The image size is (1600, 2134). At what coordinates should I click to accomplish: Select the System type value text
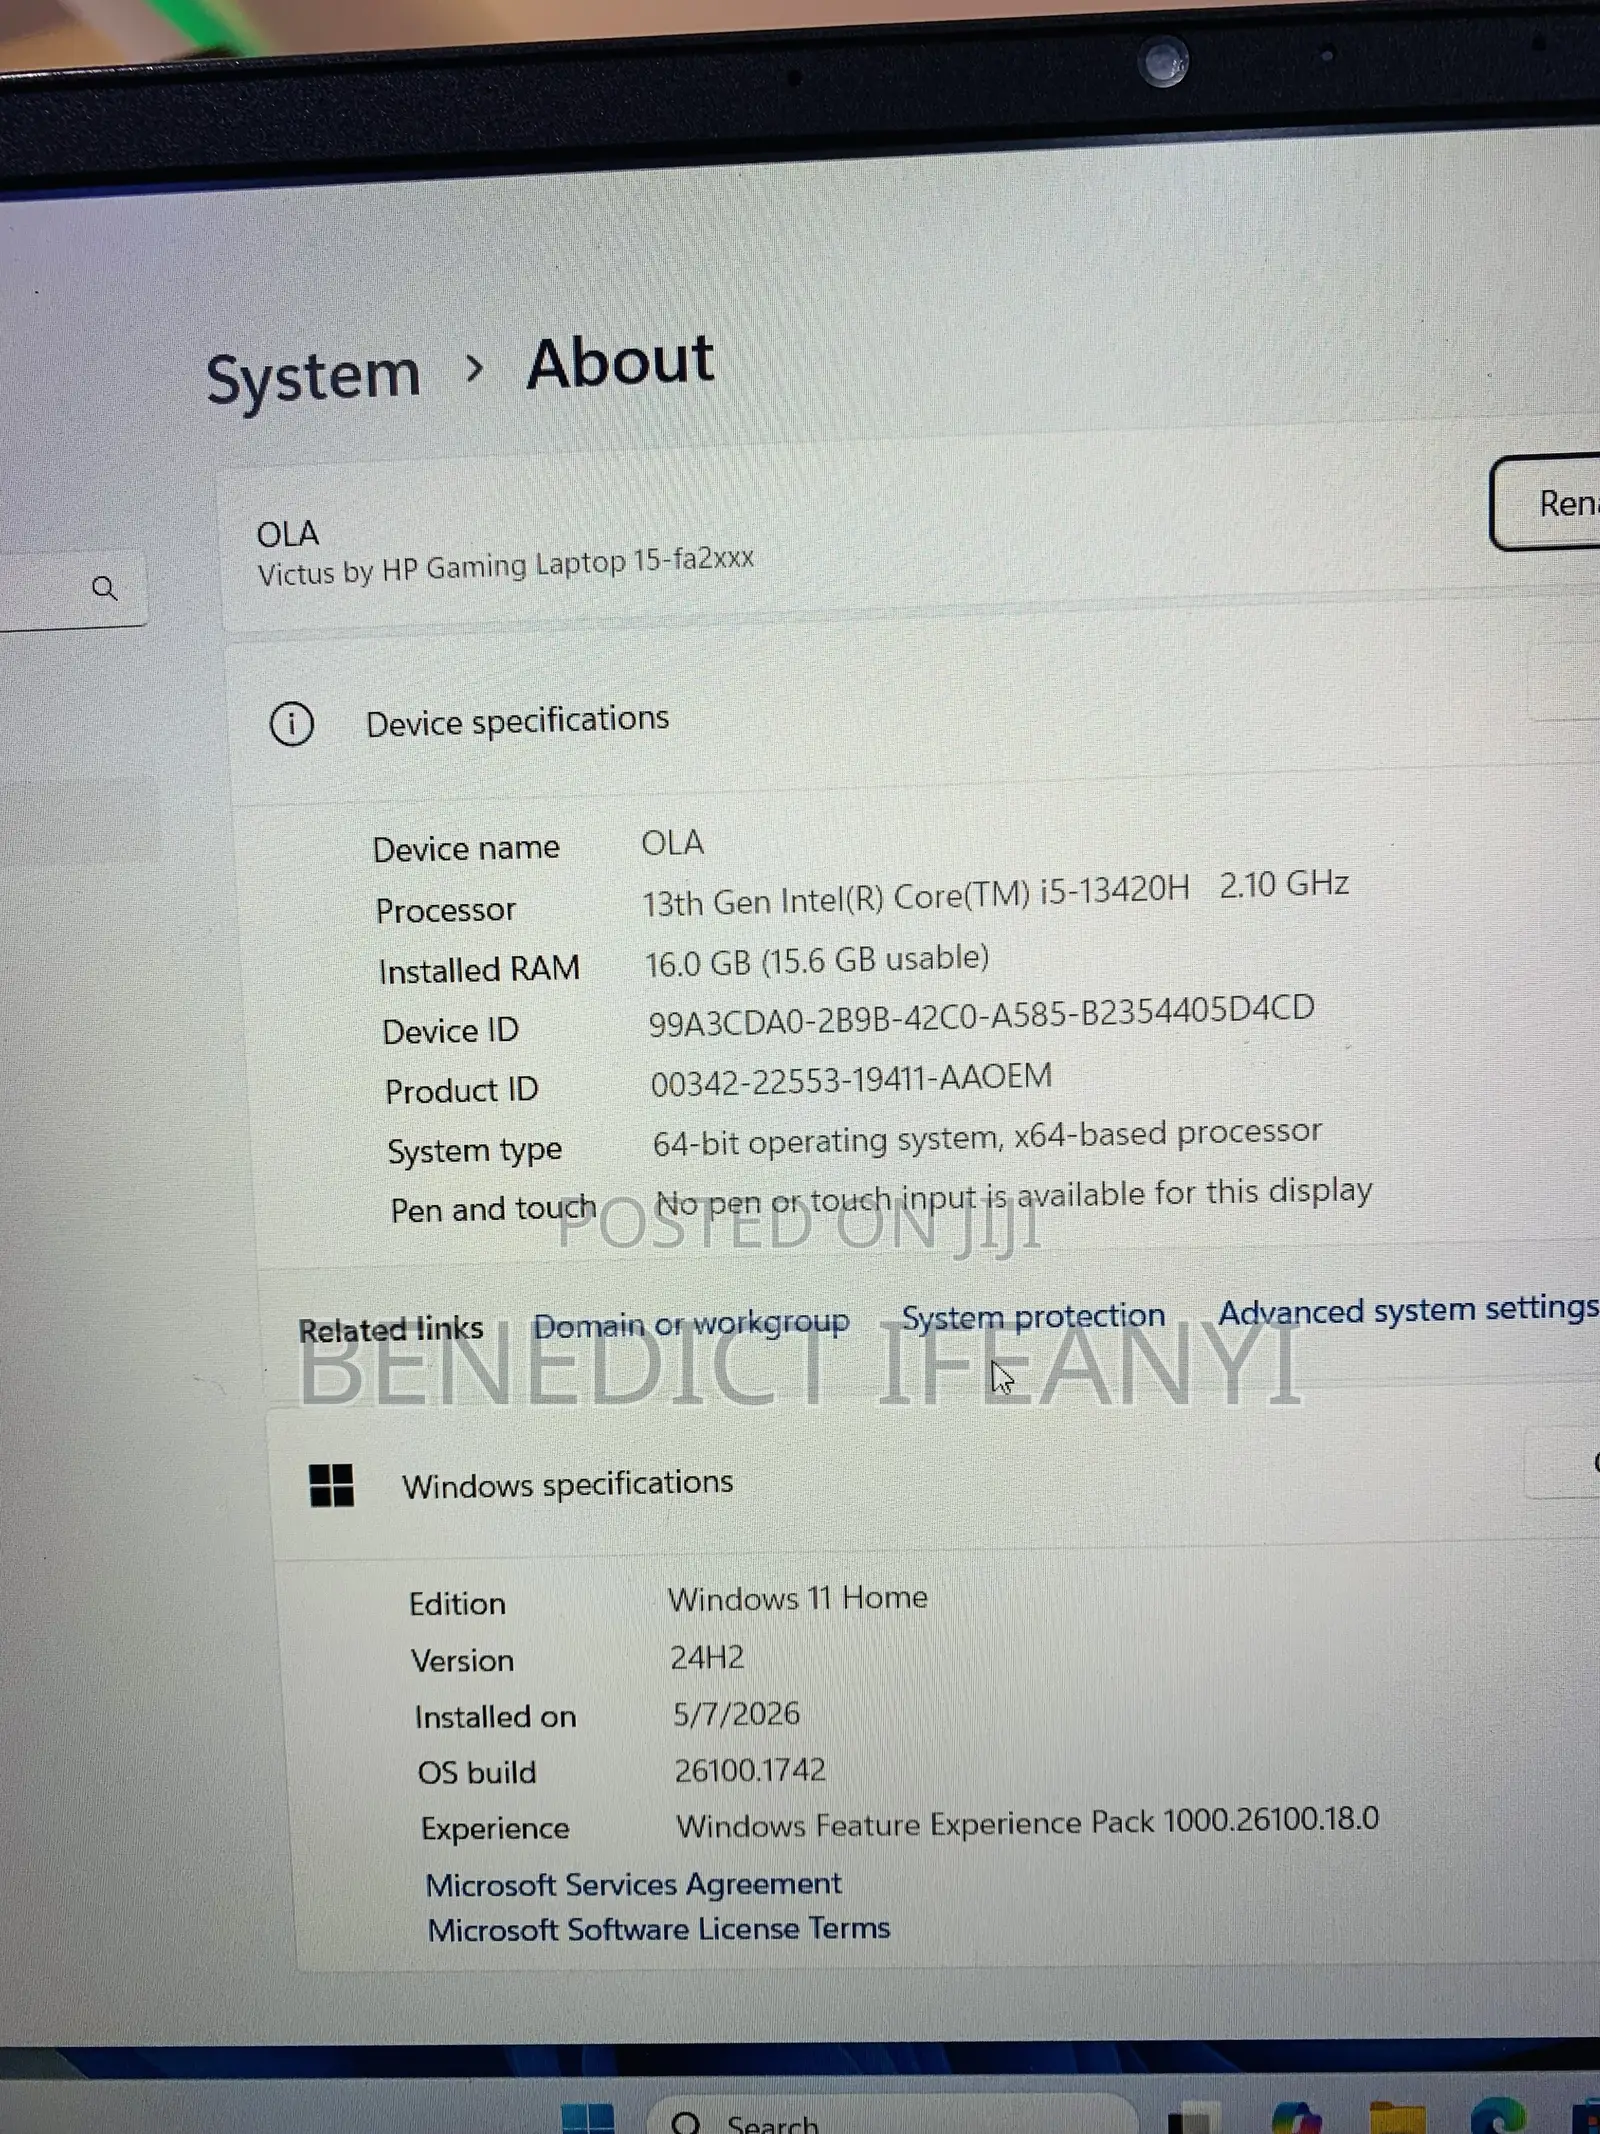(987, 1137)
